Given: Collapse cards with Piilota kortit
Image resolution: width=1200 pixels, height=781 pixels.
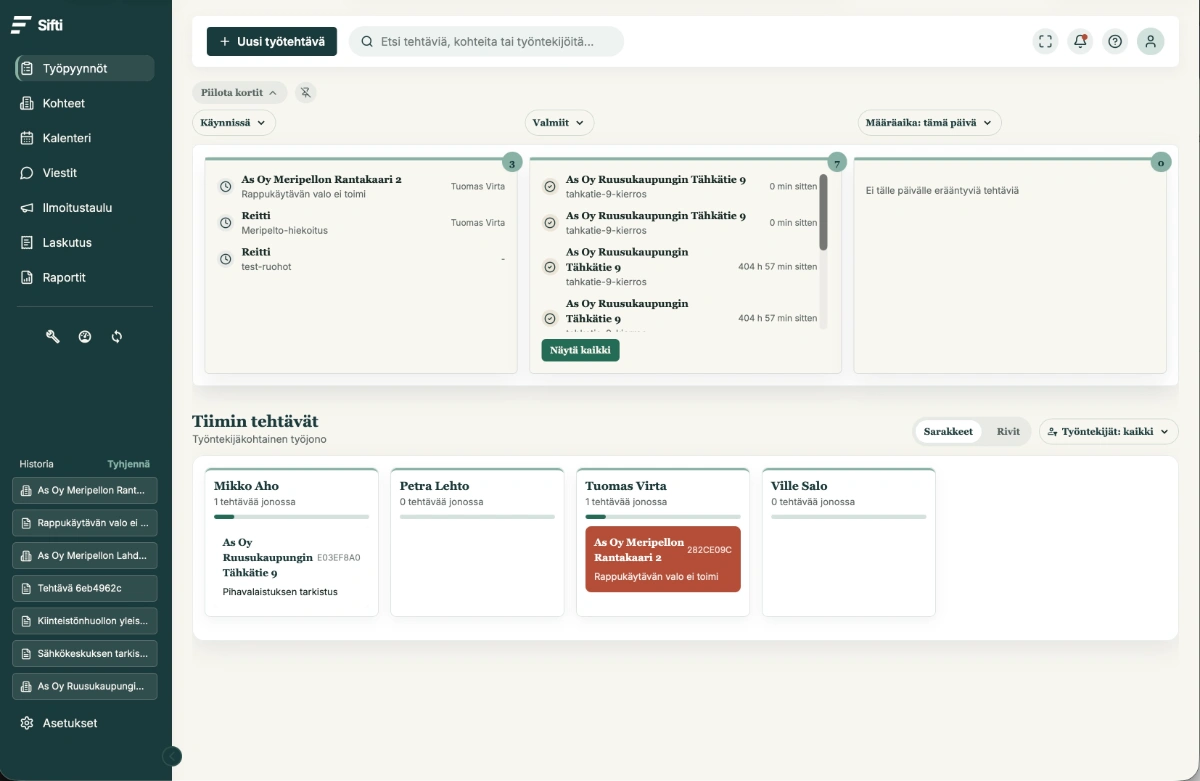Looking at the screenshot, I should pyautogui.click(x=240, y=92).
